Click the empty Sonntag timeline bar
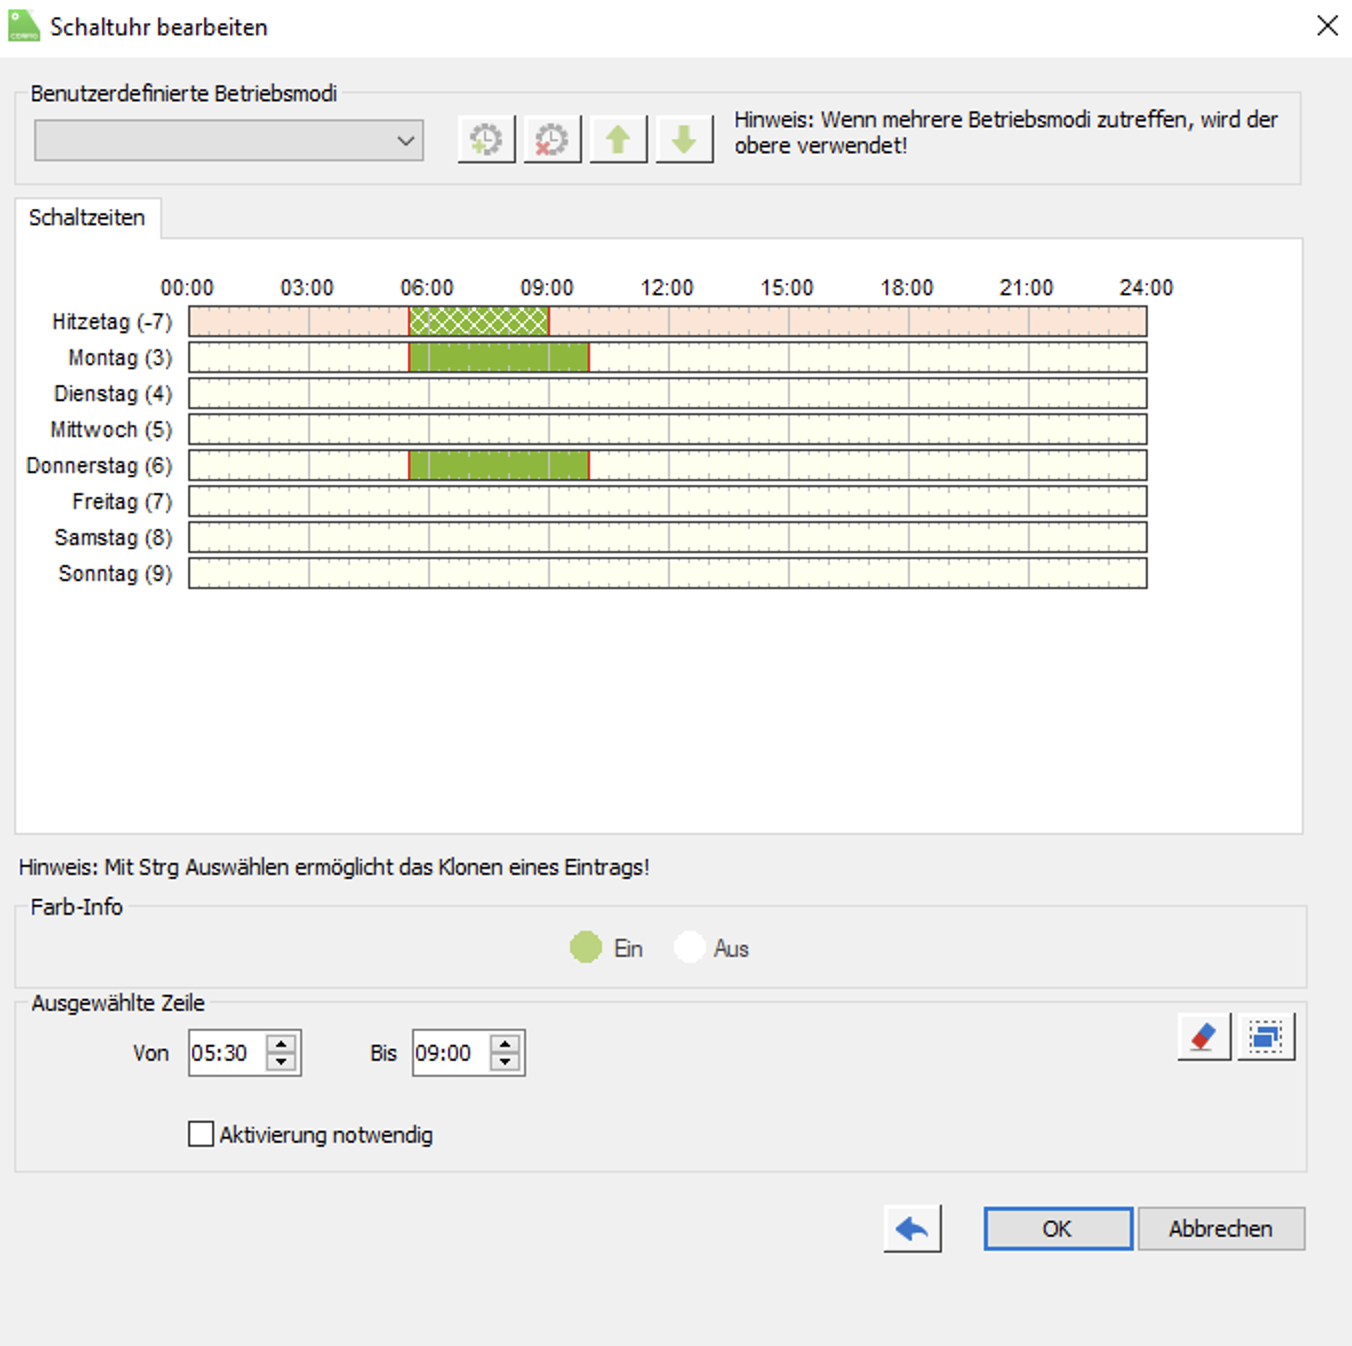Viewport: 1352px width, 1346px height. tap(668, 573)
